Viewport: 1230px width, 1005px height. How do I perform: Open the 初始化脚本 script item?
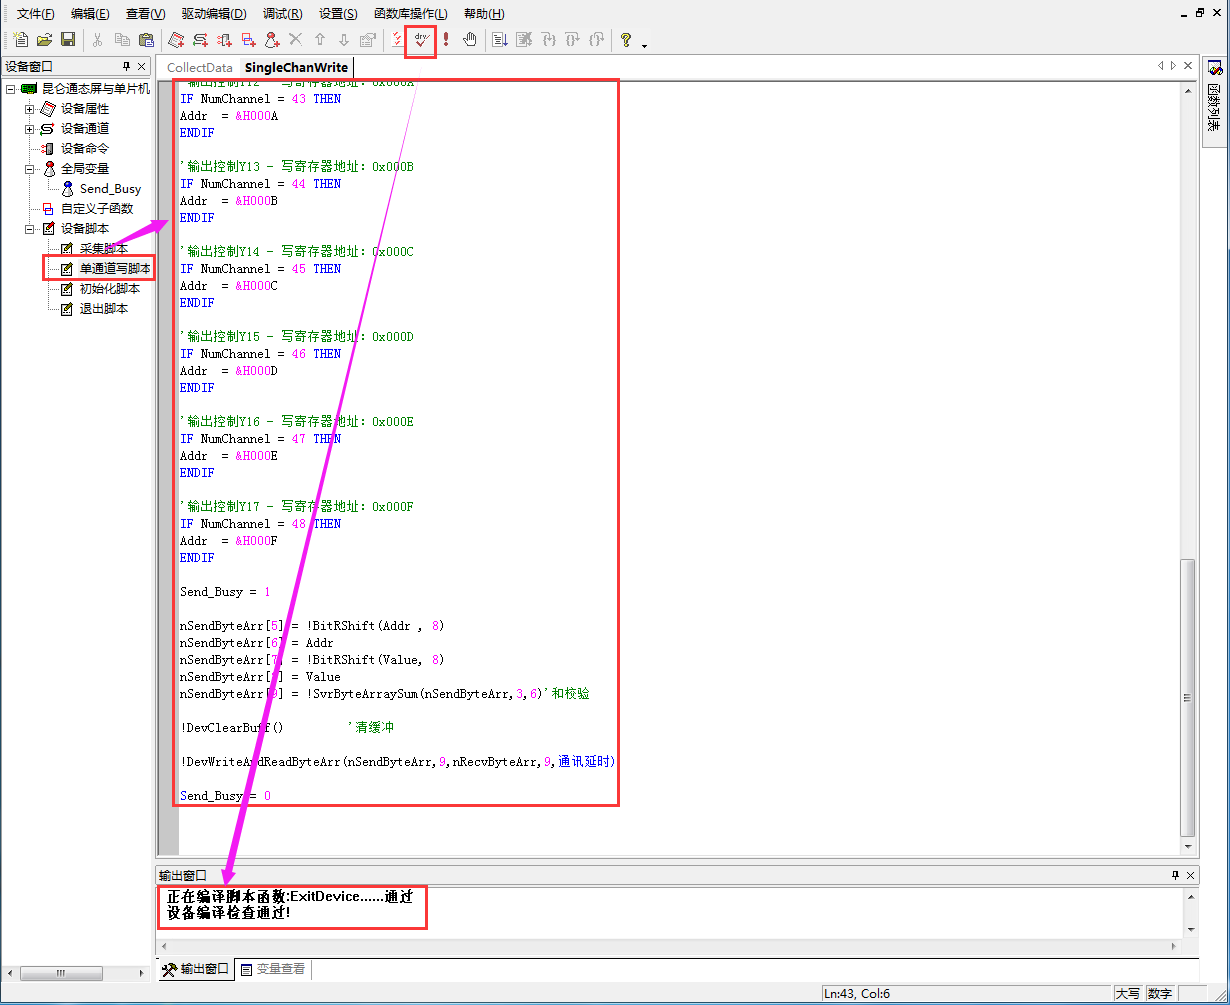coord(109,288)
